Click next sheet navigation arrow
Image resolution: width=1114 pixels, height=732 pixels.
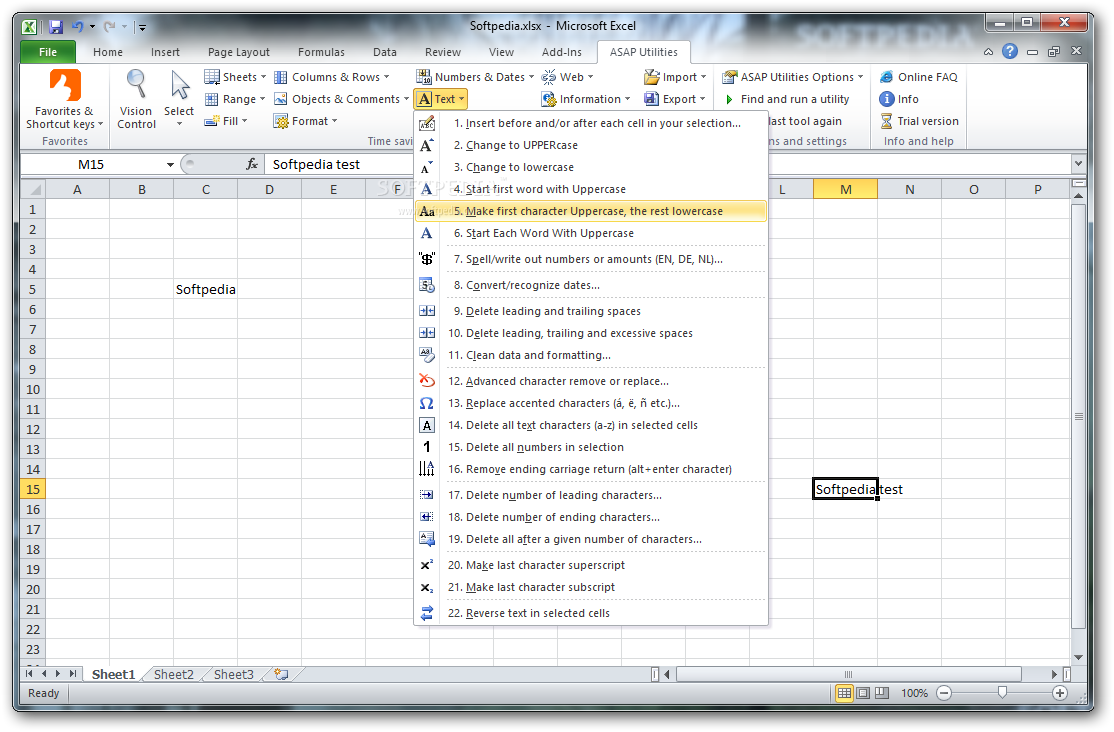click(x=58, y=674)
